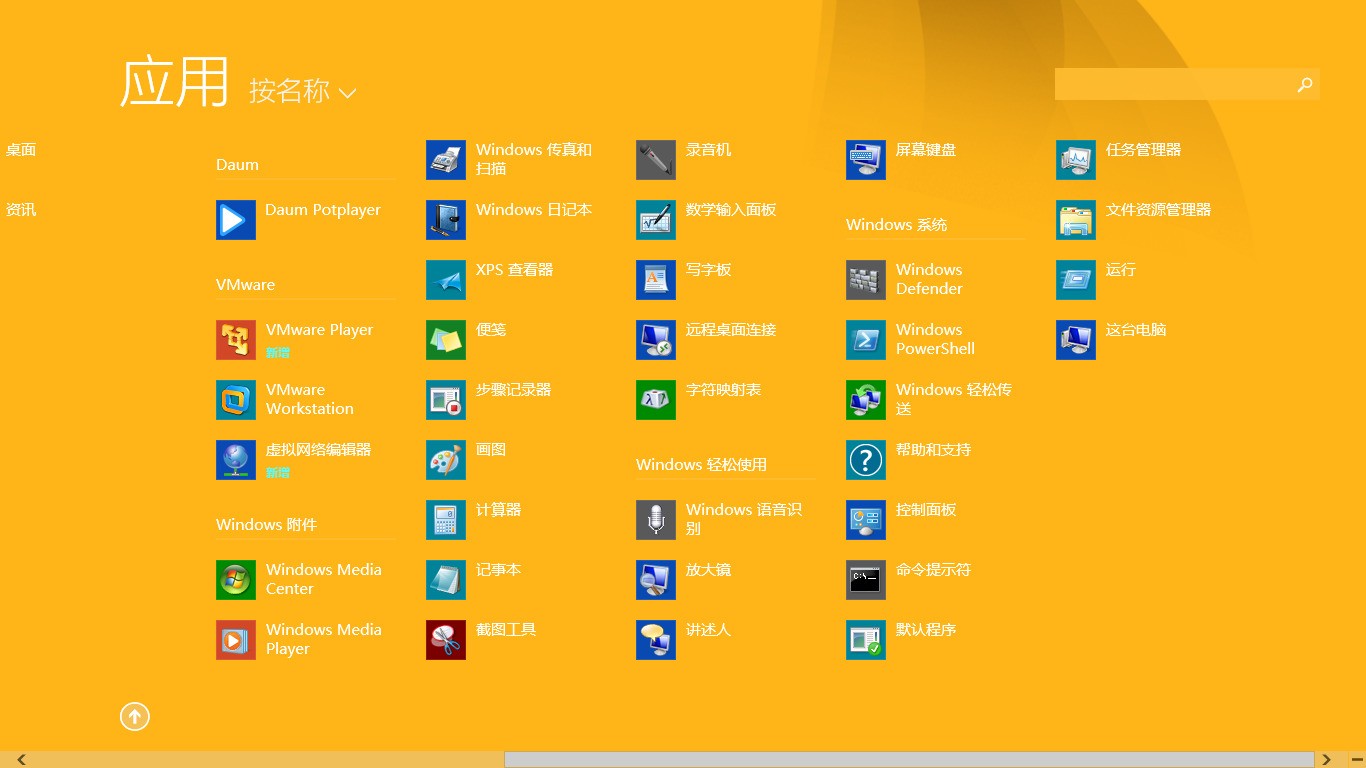Open 便笺 sticky notes icon
The height and width of the screenshot is (768, 1366).
(x=446, y=340)
